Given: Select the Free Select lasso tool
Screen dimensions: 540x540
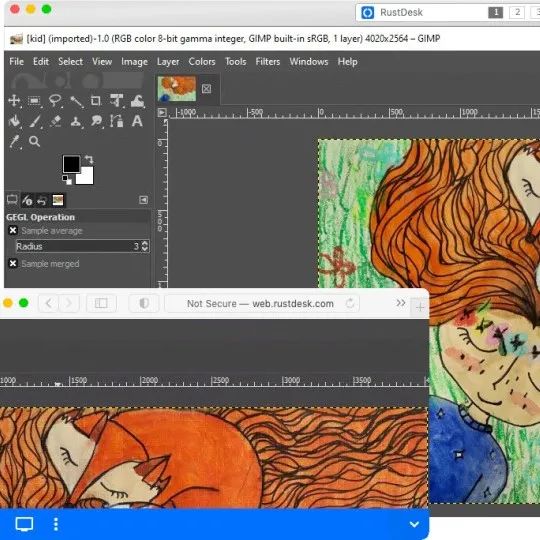Looking at the screenshot, I should [55, 101].
